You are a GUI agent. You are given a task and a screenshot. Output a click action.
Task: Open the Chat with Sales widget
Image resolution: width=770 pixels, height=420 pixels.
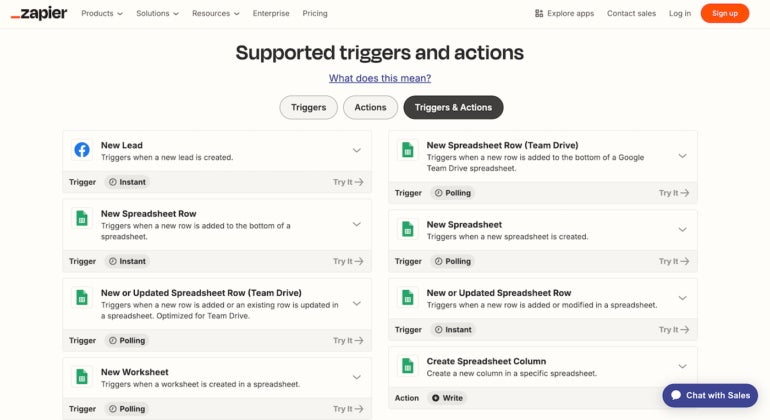[x=710, y=395]
